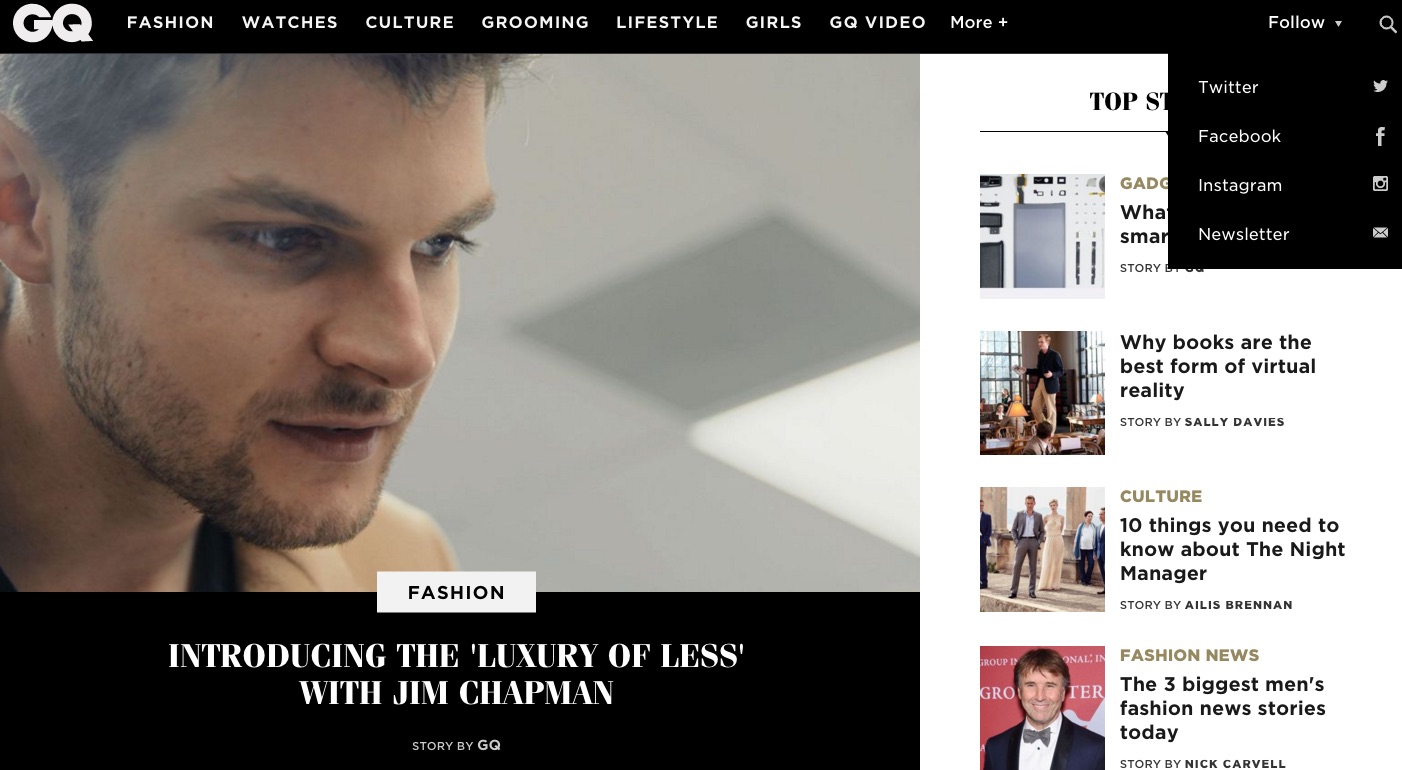Select Fashion in the navigation bar
The width and height of the screenshot is (1402, 770).
pyautogui.click(x=170, y=22)
